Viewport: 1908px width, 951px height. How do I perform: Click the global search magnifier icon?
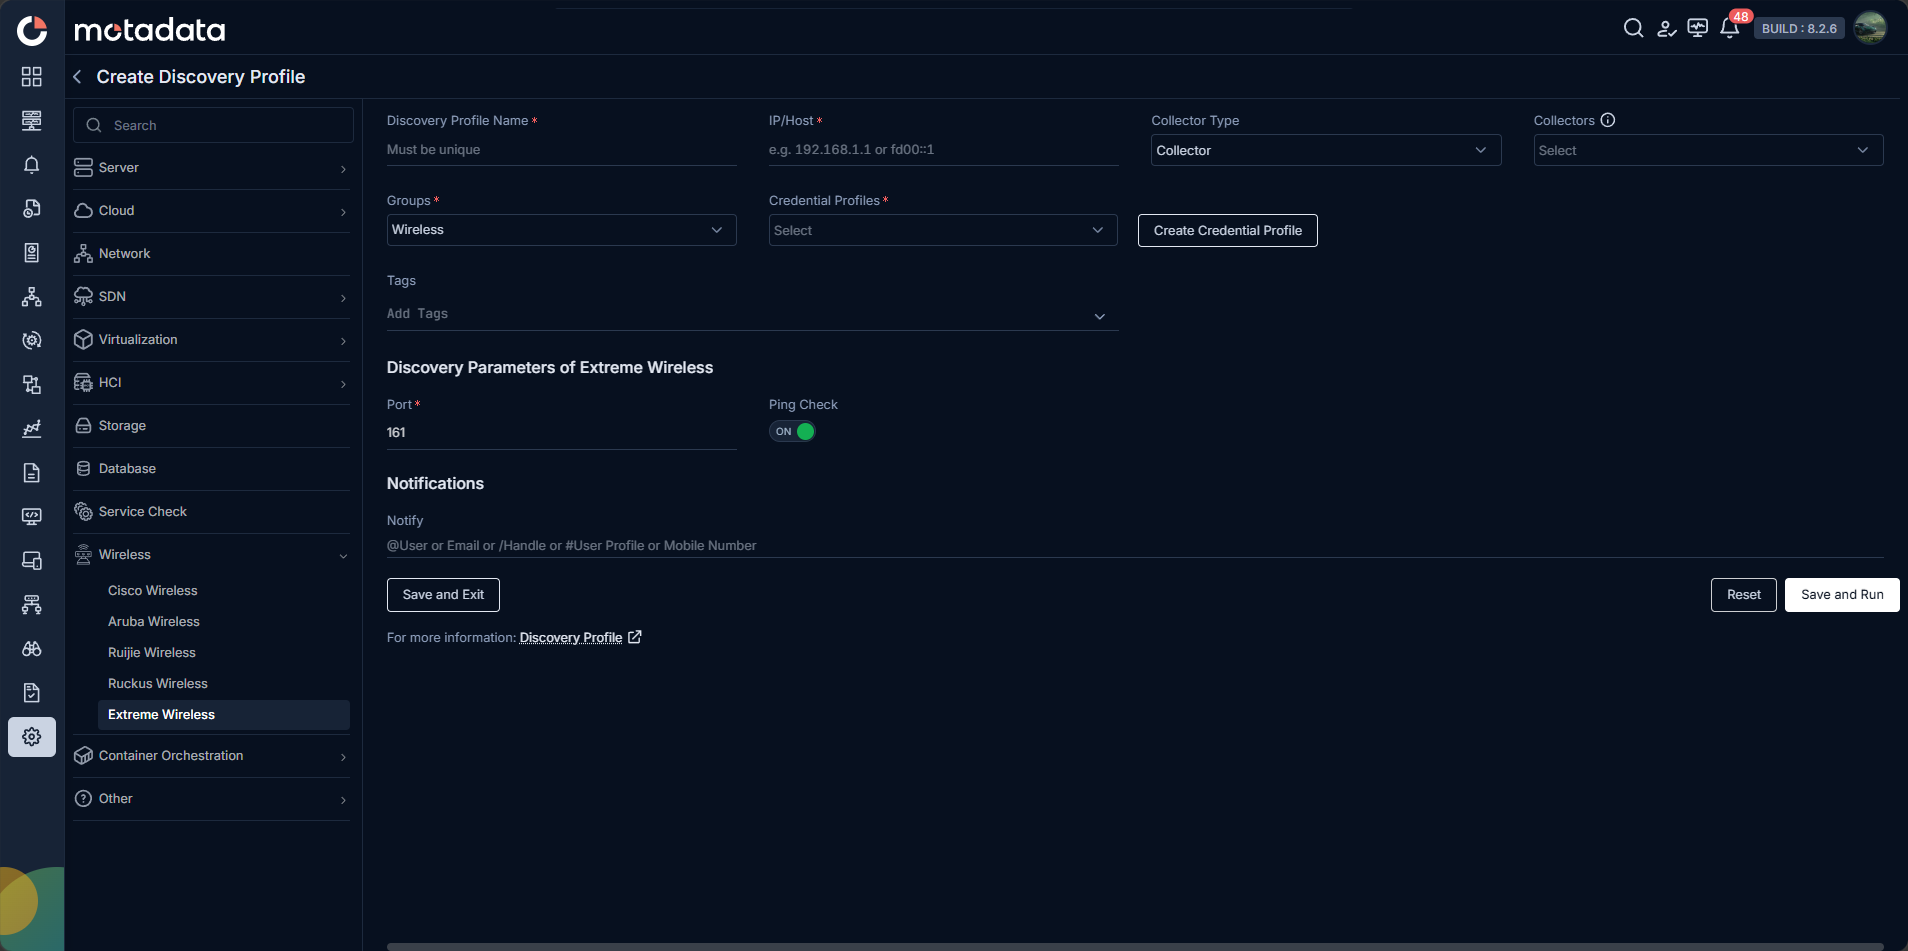pos(1633,28)
